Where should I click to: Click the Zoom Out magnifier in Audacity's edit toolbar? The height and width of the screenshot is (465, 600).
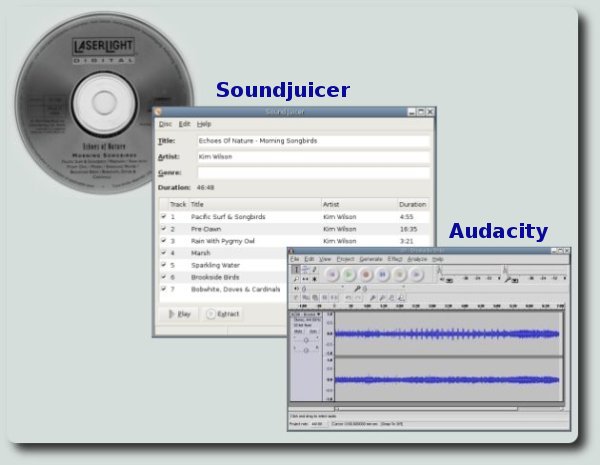click(x=382, y=298)
